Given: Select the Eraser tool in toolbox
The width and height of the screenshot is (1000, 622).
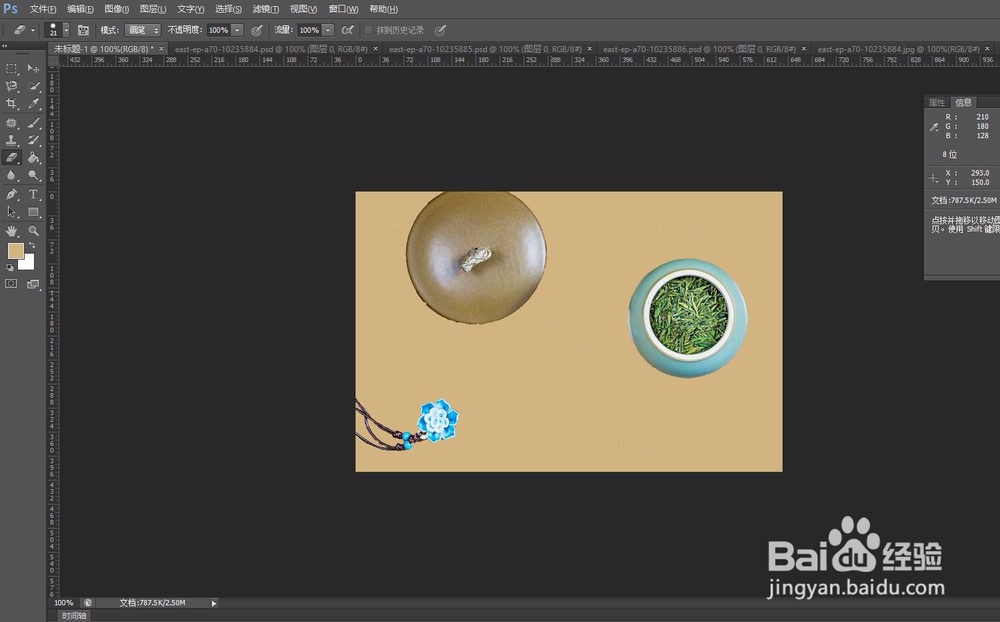Looking at the screenshot, I should coord(11,158).
